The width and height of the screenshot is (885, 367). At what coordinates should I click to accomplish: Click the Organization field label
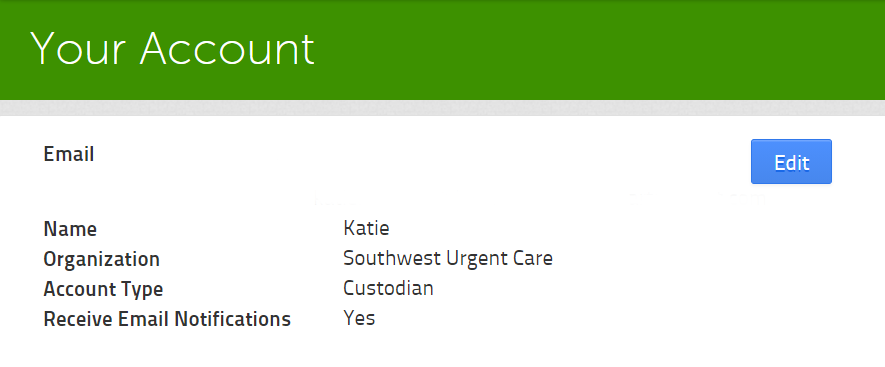102,260
